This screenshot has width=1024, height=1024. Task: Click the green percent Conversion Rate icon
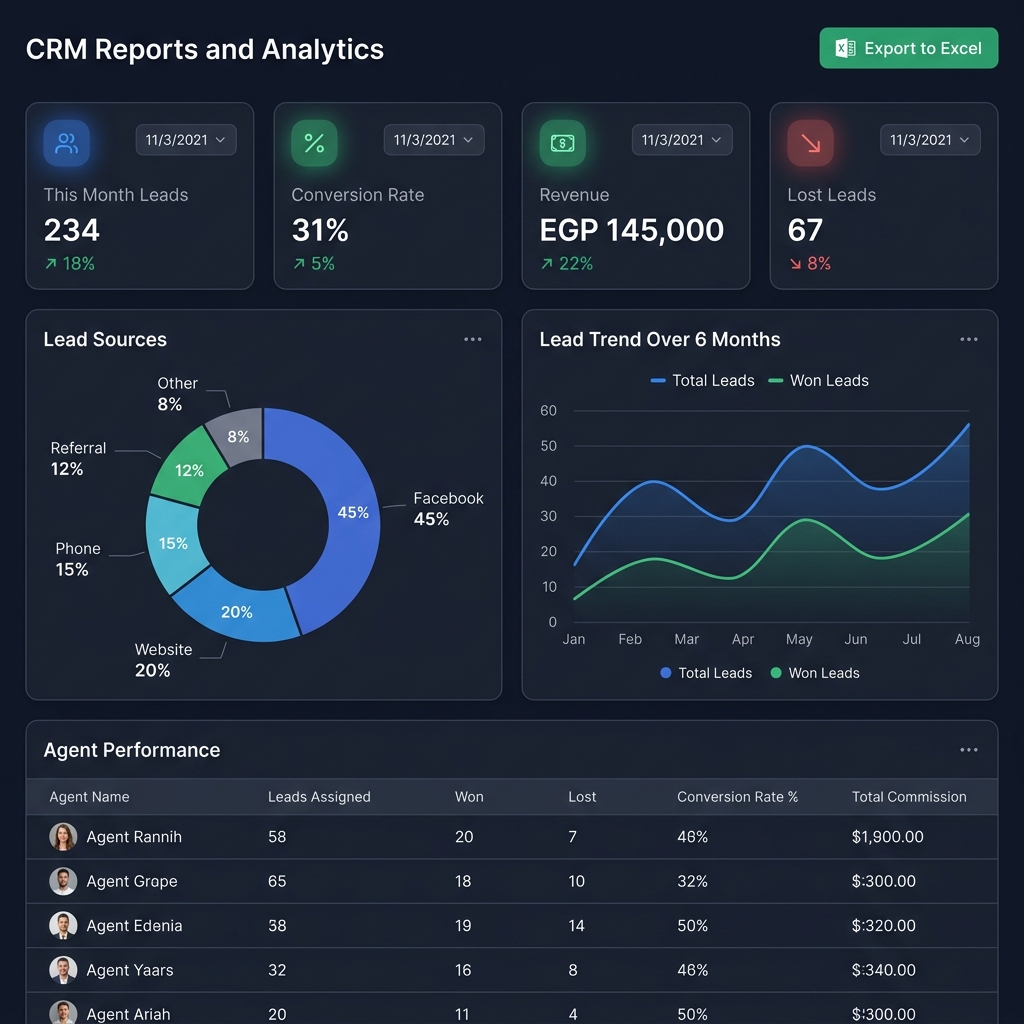coord(314,142)
